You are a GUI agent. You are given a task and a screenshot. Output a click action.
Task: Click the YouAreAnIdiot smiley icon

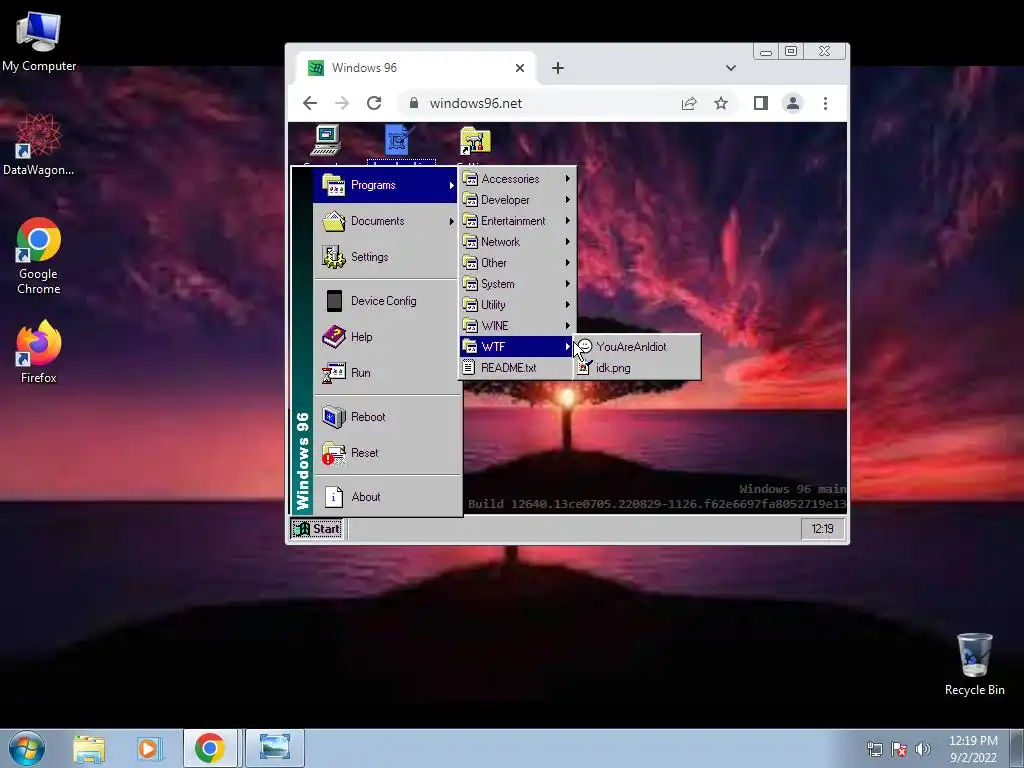point(584,347)
